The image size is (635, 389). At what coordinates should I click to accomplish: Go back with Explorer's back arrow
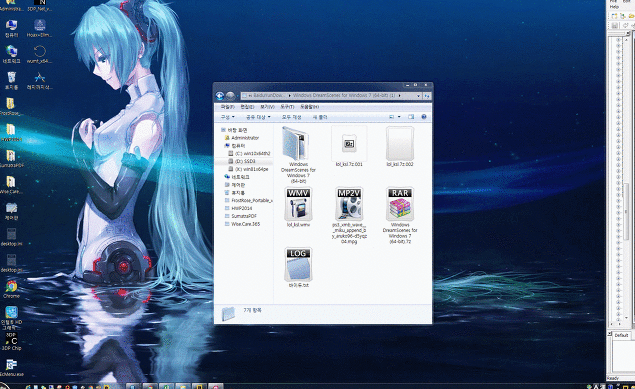tap(219, 96)
